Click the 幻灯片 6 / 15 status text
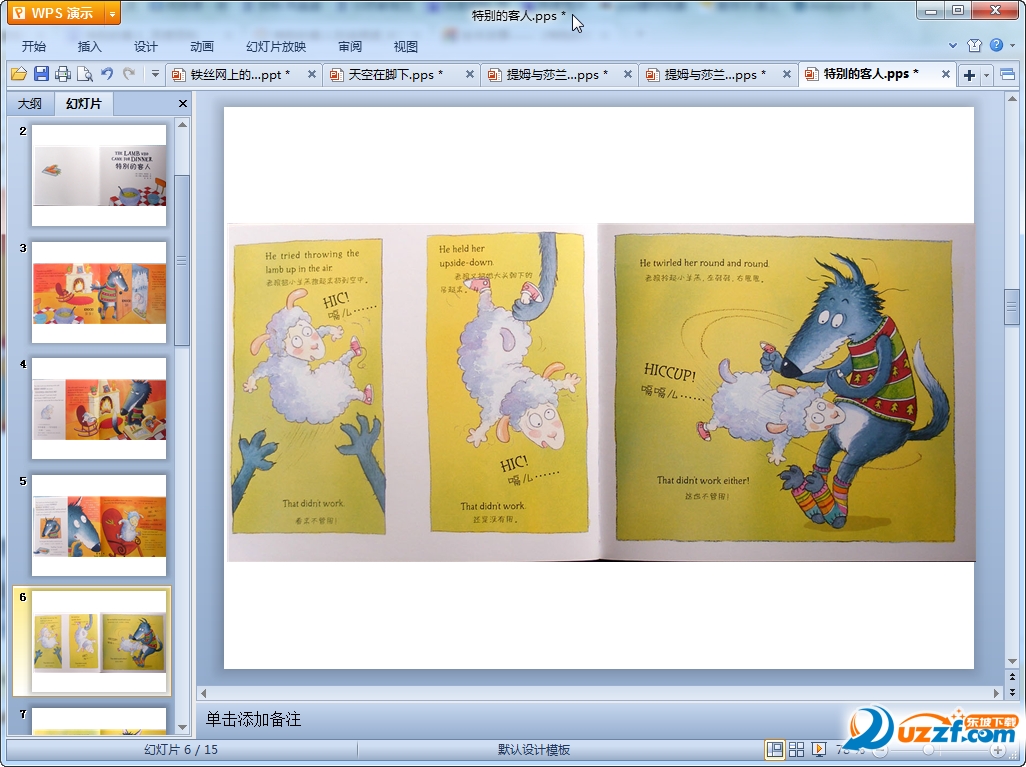Viewport: 1026px width, 767px height. click(x=181, y=749)
